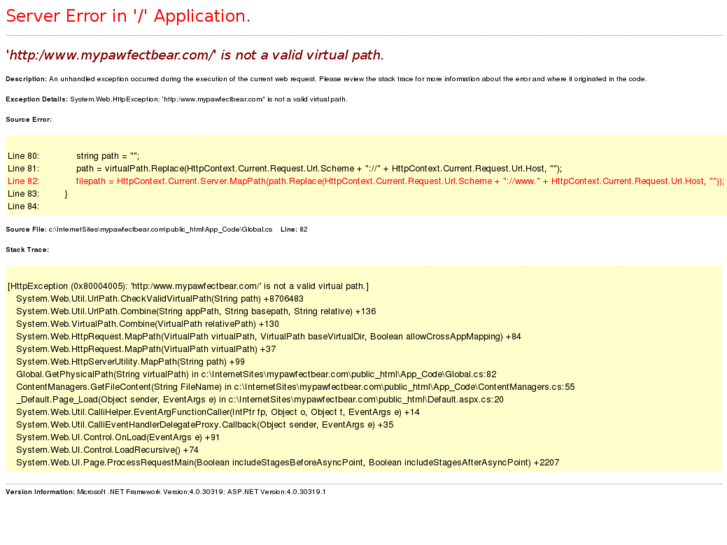Viewport: 727px width, 545px height.
Task: Click the 'Server Error in '/' Application.' heading
Action: tap(128, 16)
